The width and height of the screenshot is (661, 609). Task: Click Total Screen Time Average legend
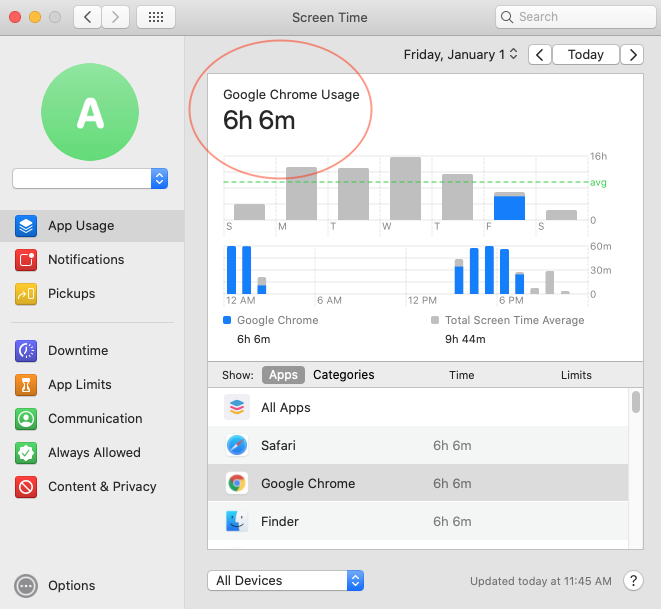(x=515, y=320)
